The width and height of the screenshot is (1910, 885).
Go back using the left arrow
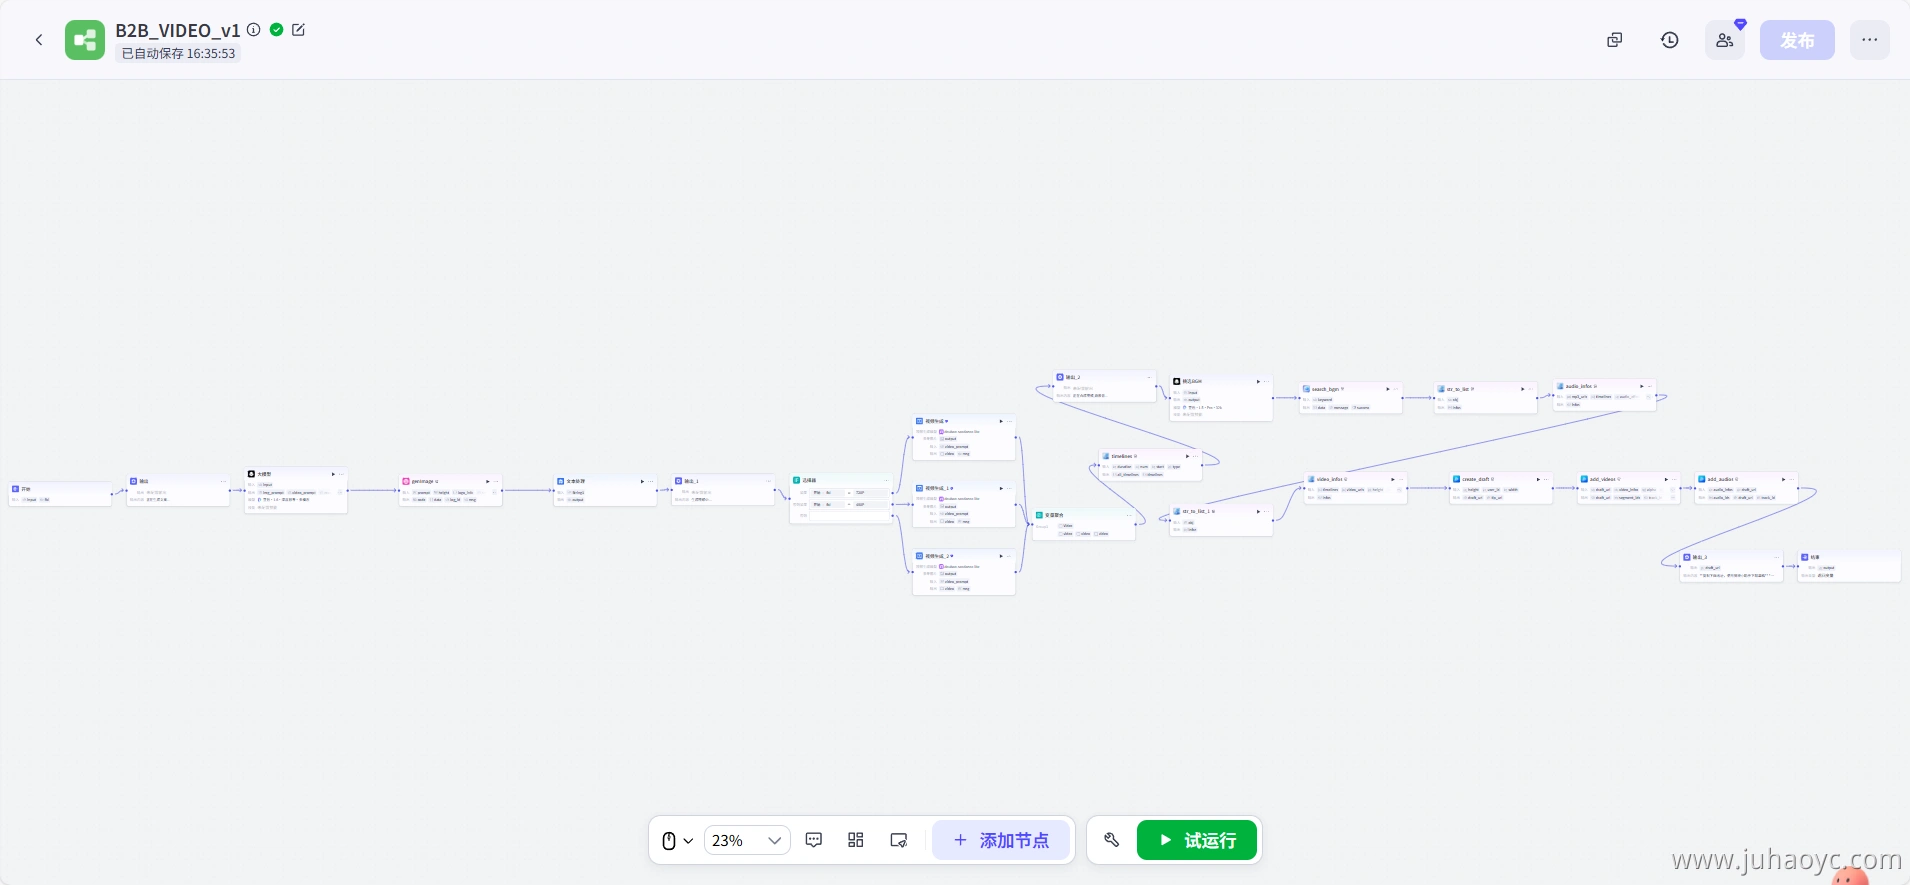[39, 40]
